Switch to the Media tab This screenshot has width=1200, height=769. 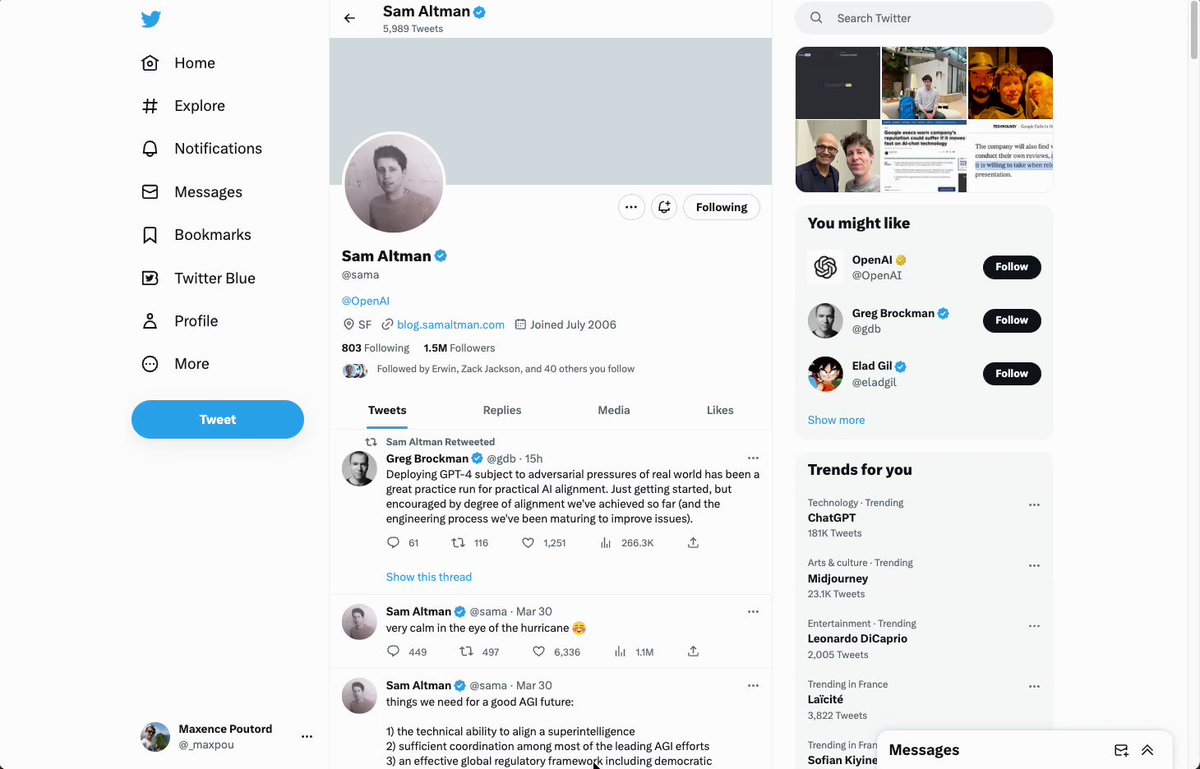(614, 410)
